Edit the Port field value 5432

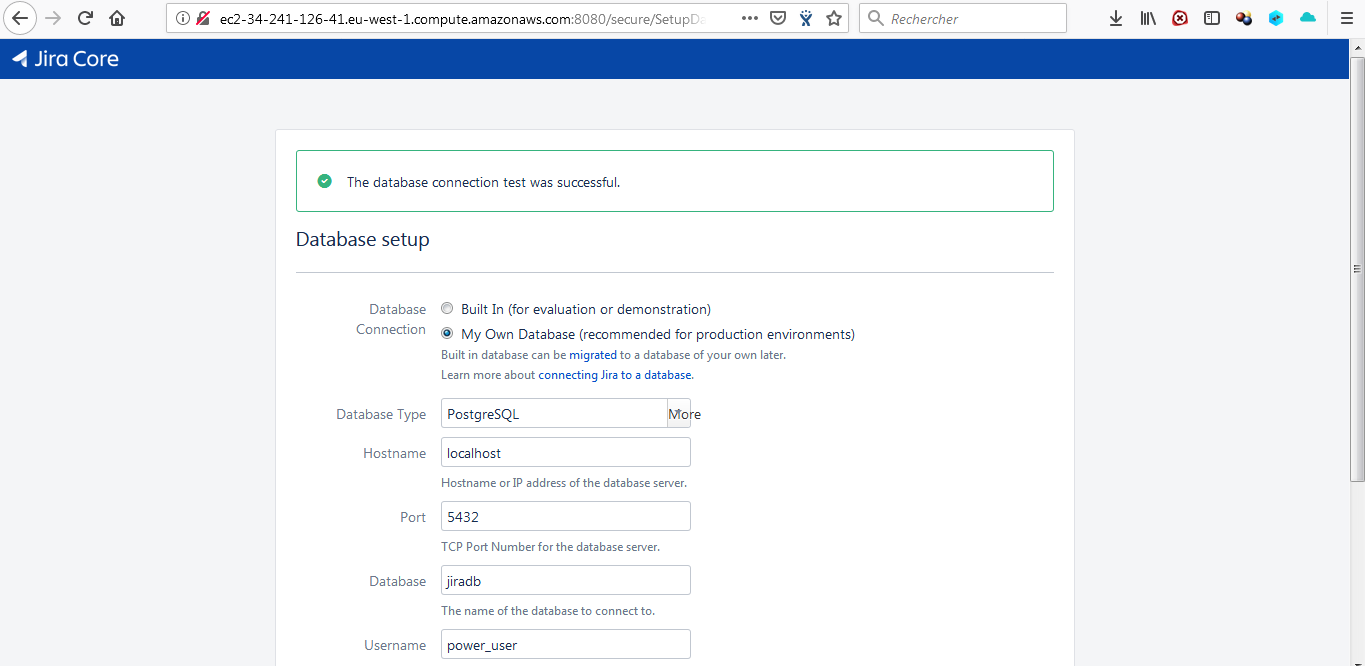click(566, 517)
